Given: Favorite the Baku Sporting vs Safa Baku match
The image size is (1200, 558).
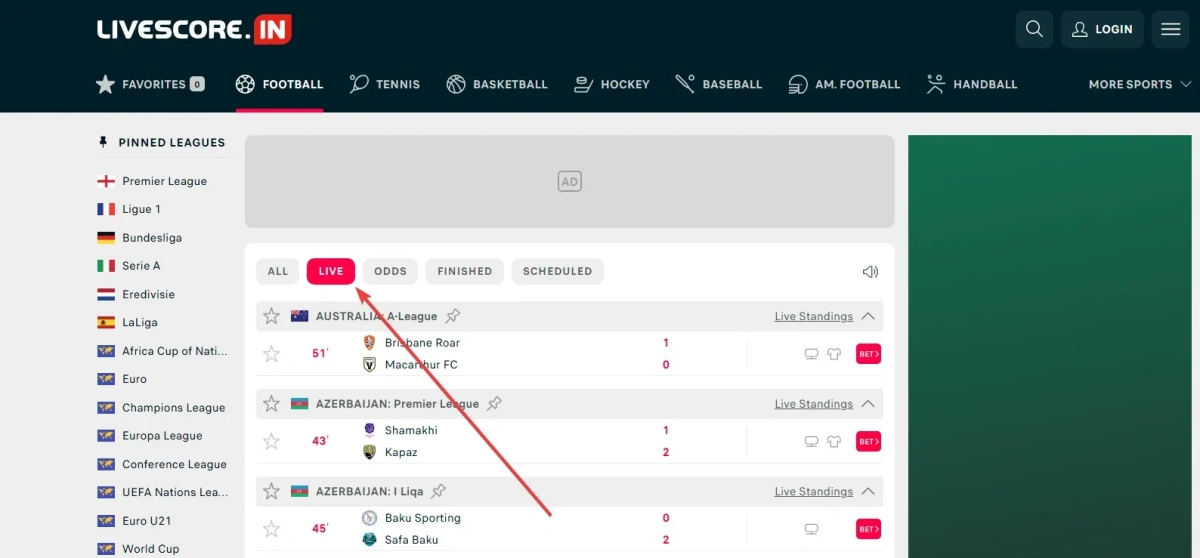Looking at the screenshot, I should 271,529.
